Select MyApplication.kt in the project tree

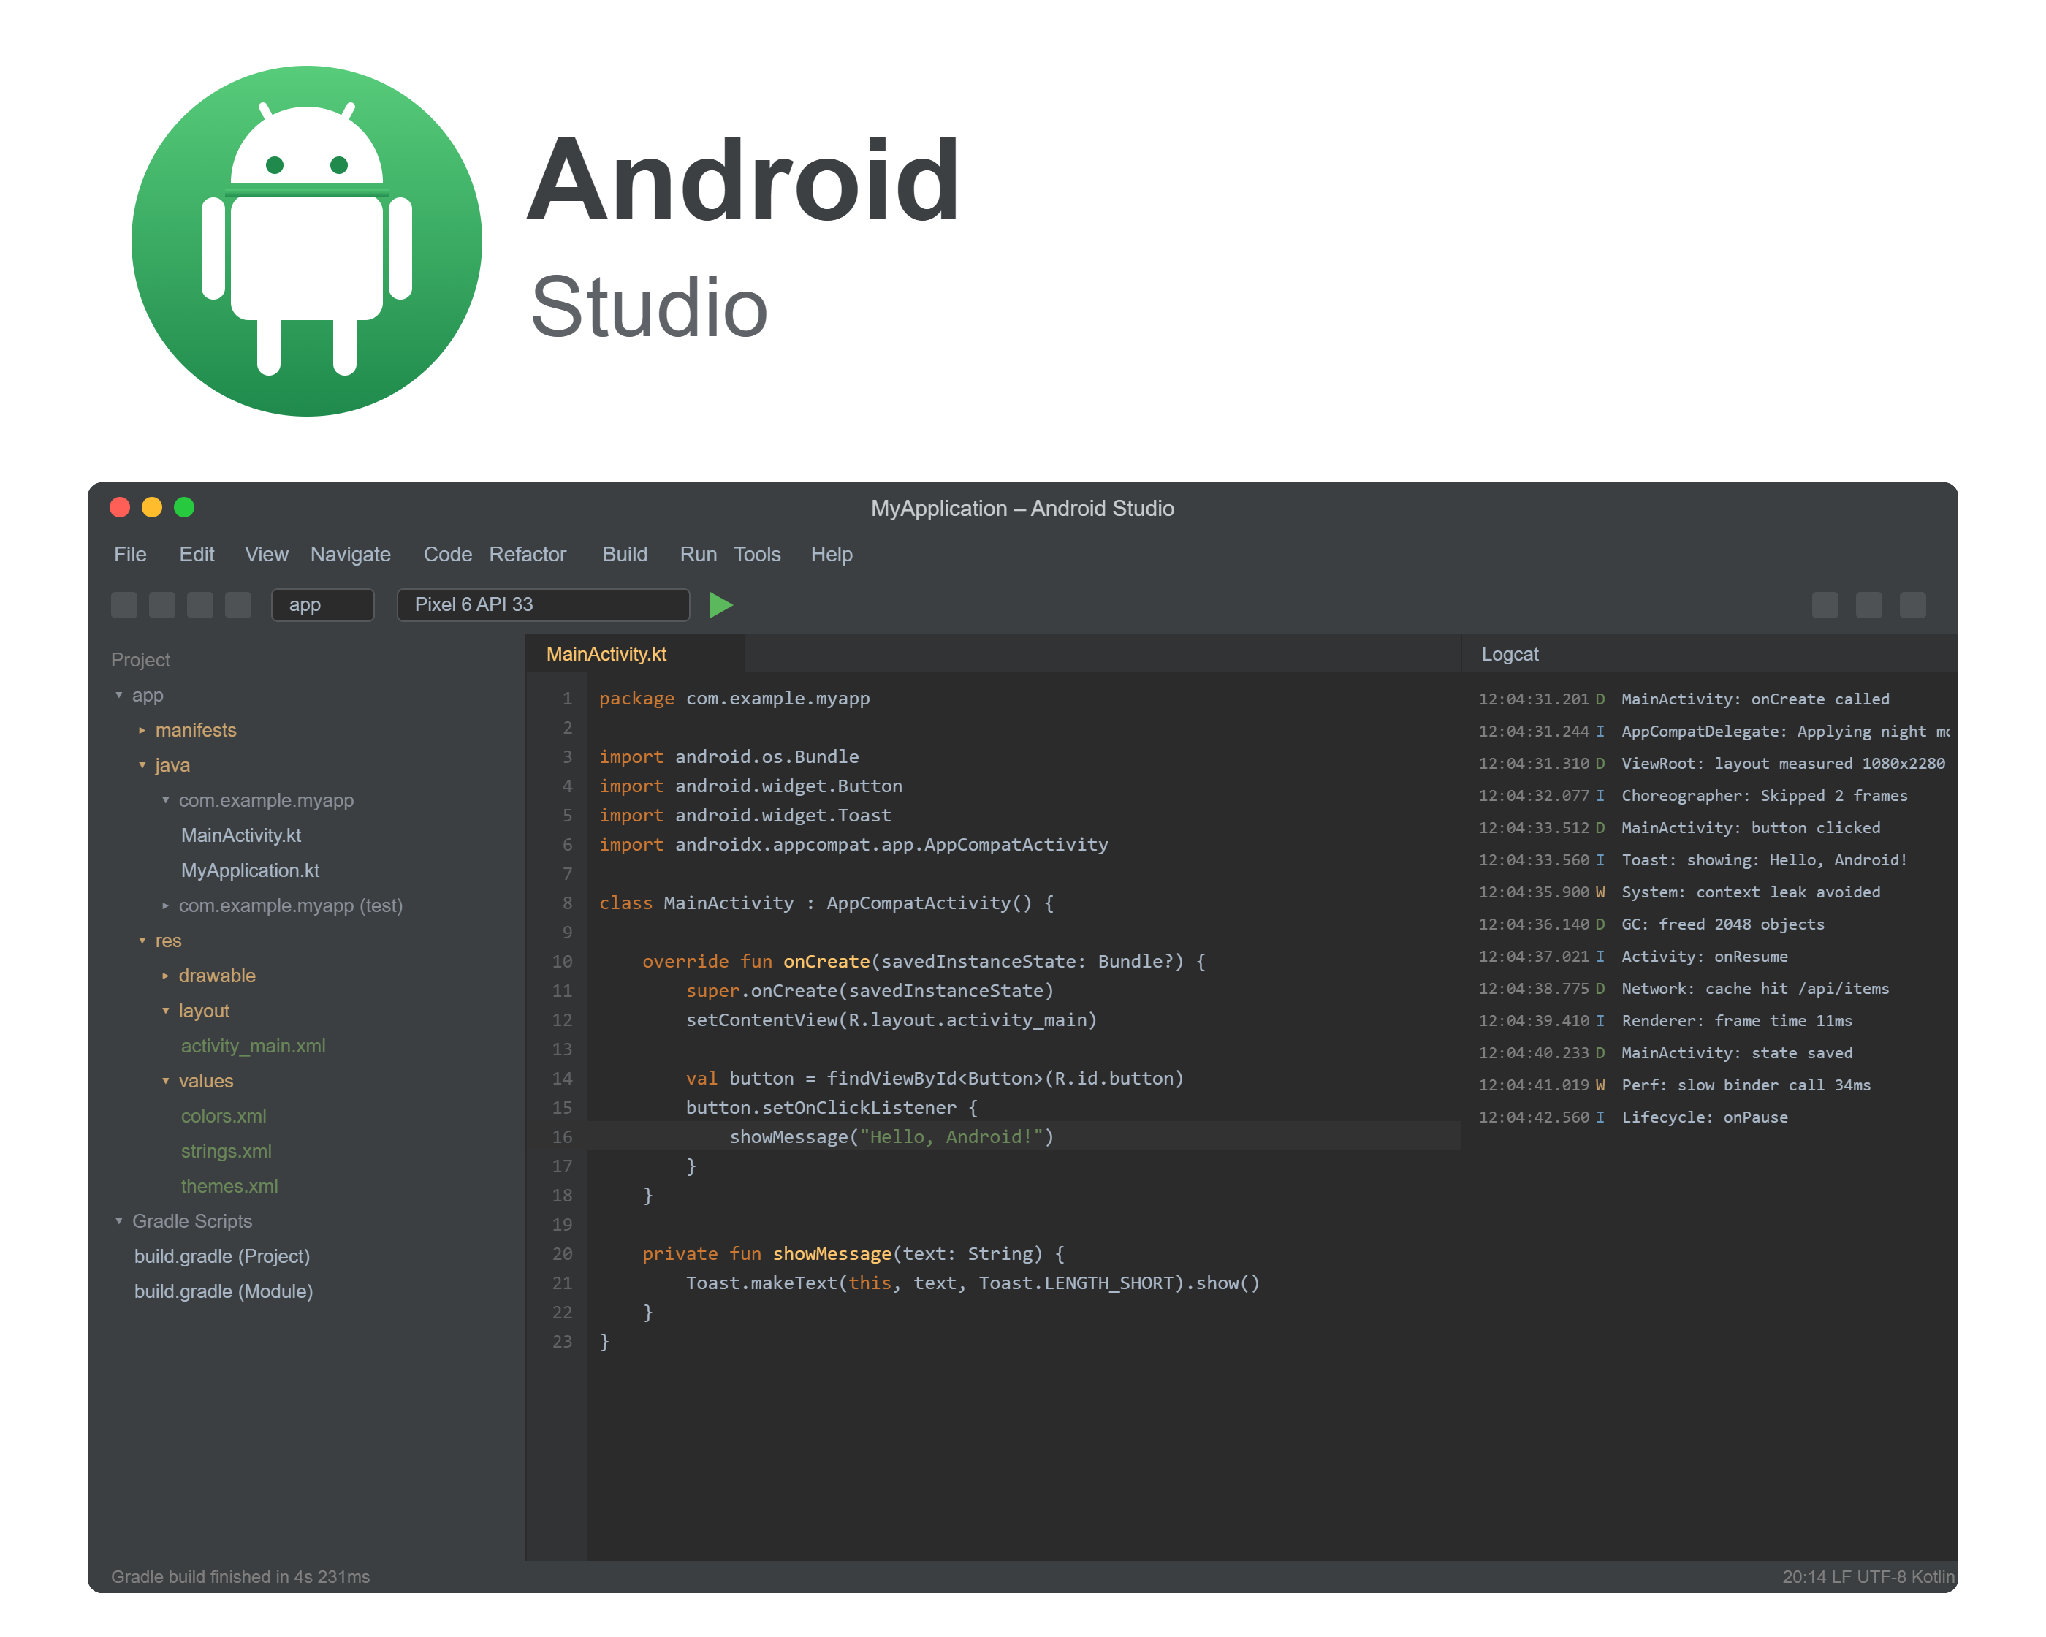coord(250,871)
